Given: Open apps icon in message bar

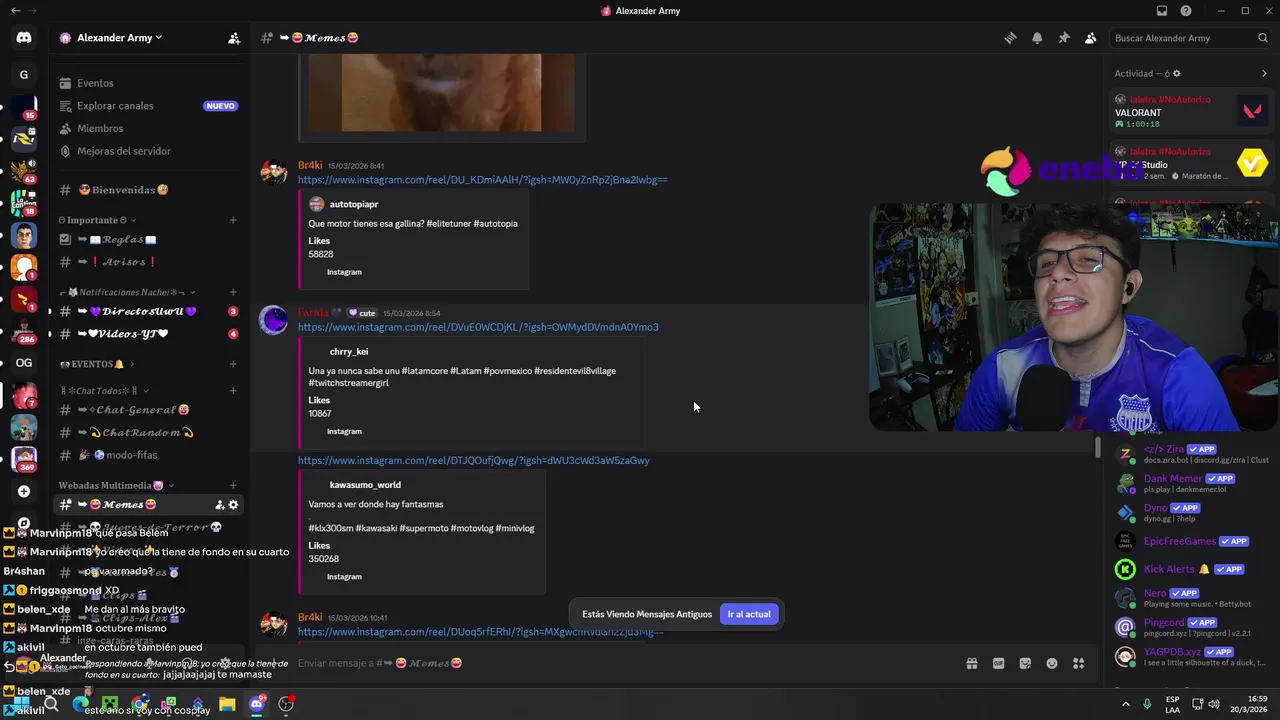Looking at the screenshot, I should tap(1078, 663).
